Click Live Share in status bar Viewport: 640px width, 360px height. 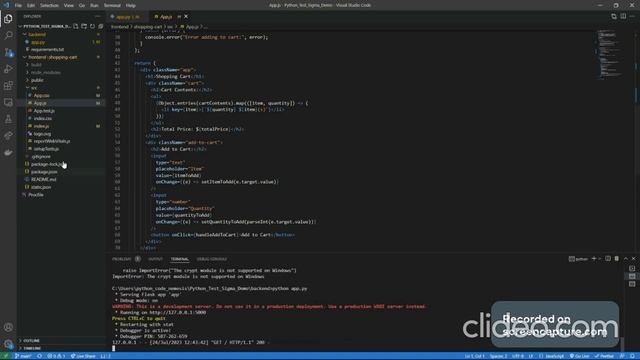click(x=83, y=356)
